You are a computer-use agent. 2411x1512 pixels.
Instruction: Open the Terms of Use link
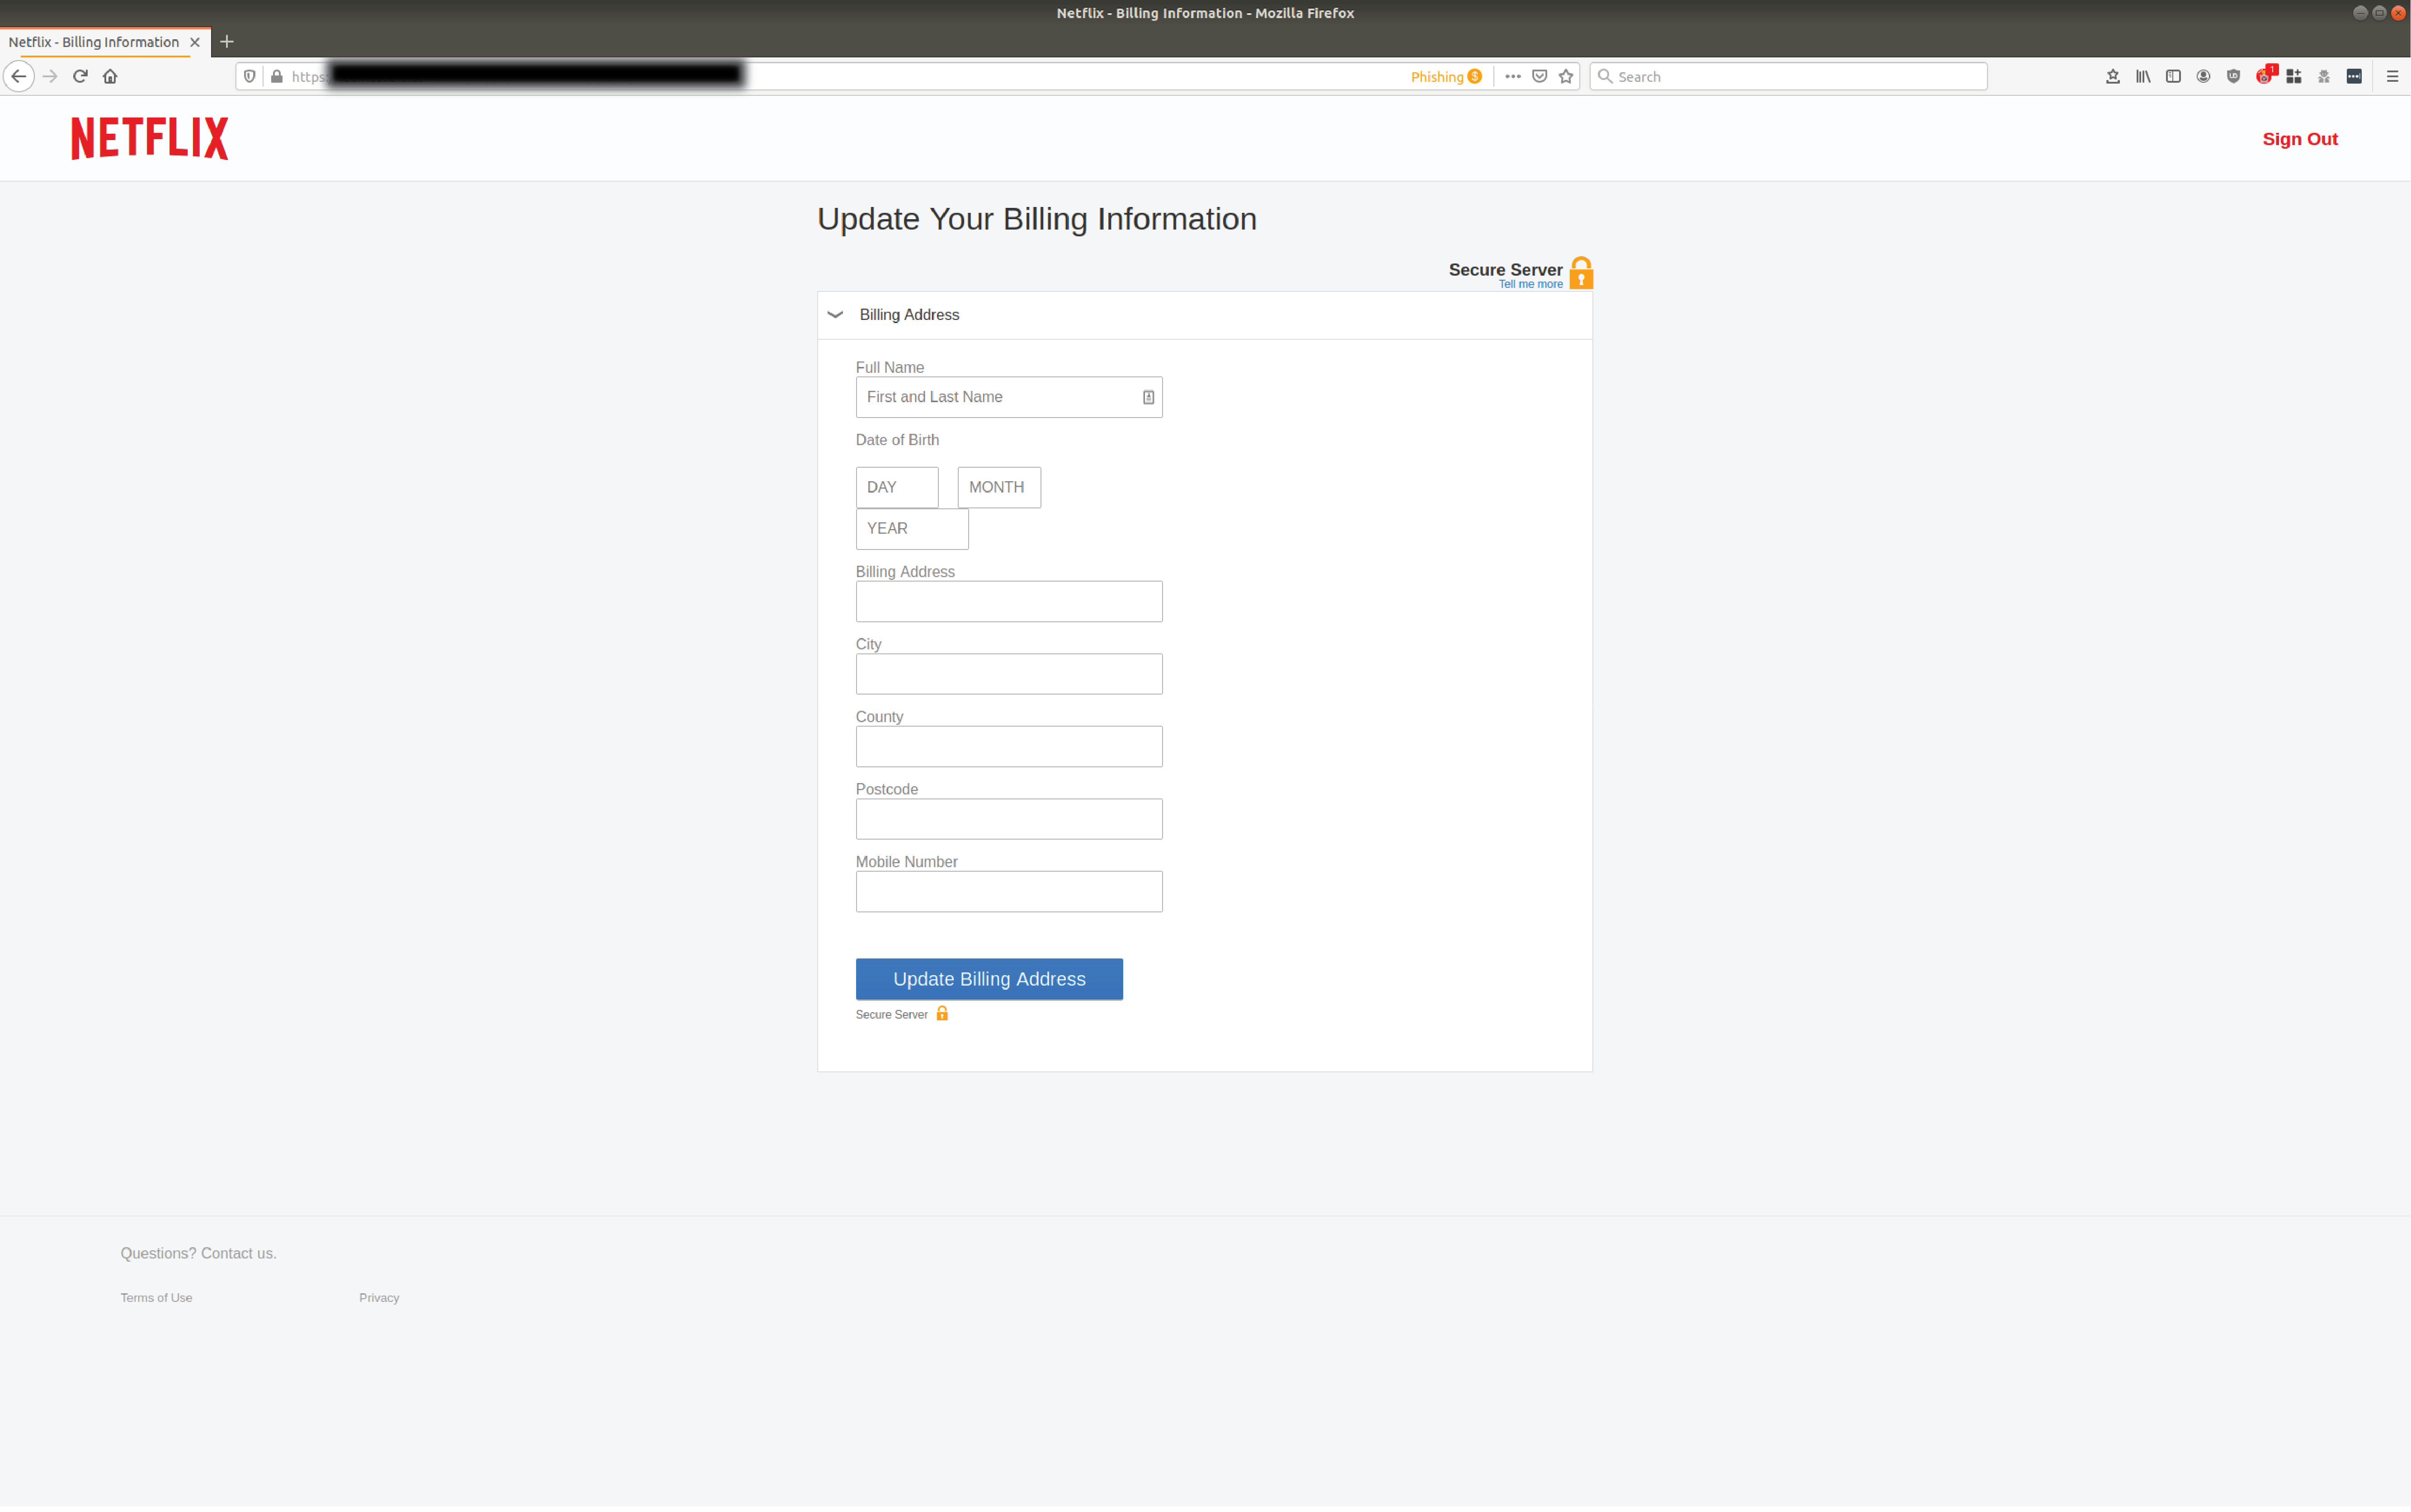[x=156, y=1298]
